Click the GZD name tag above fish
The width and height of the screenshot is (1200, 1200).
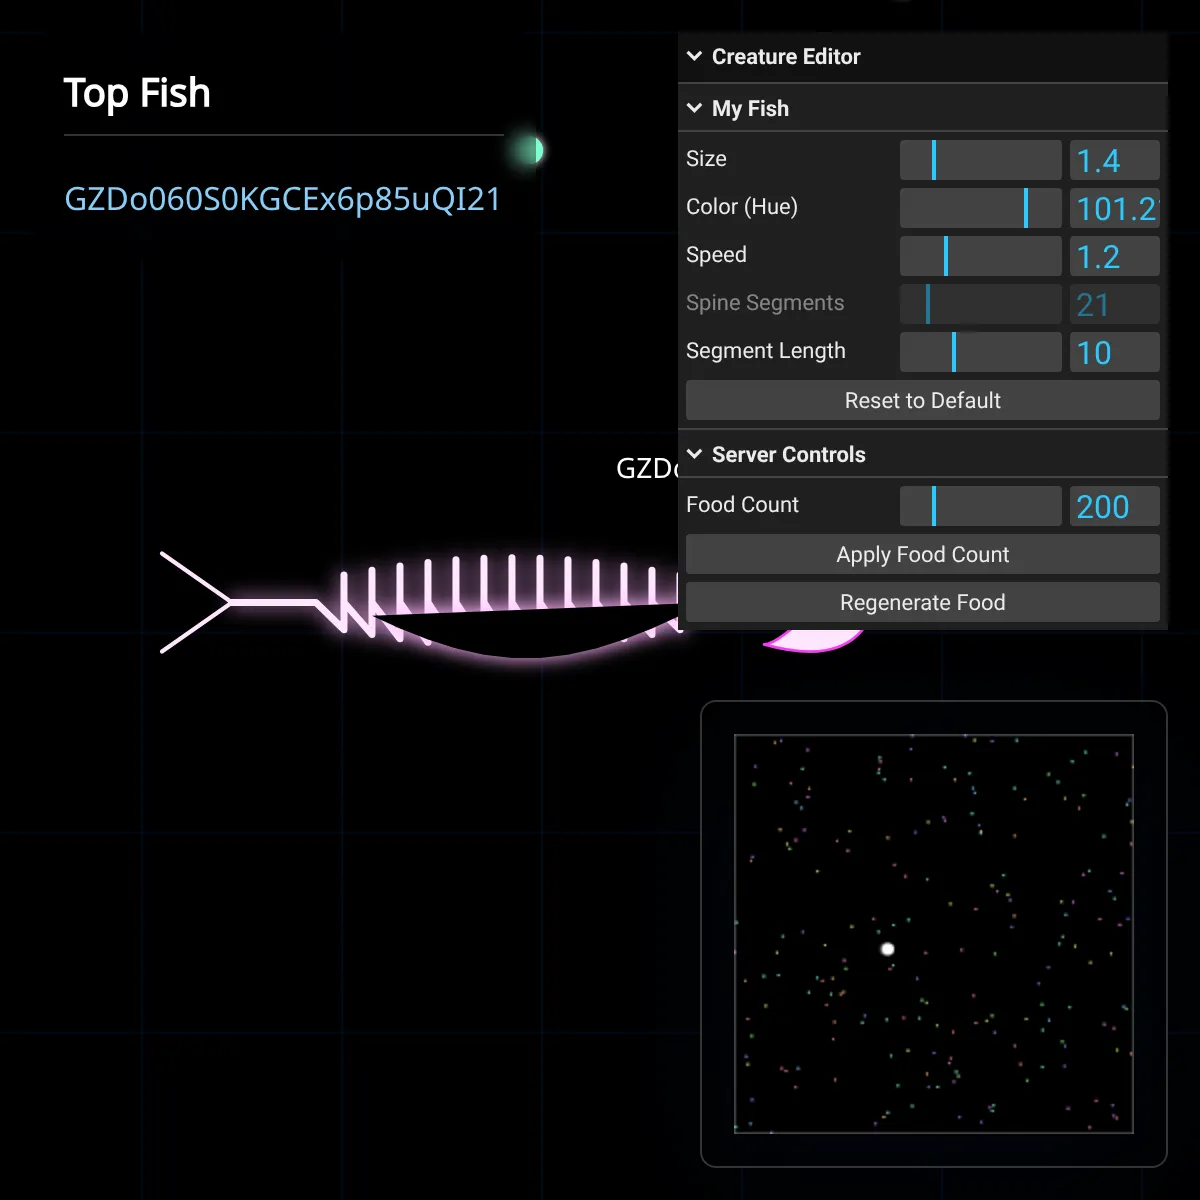coord(647,468)
